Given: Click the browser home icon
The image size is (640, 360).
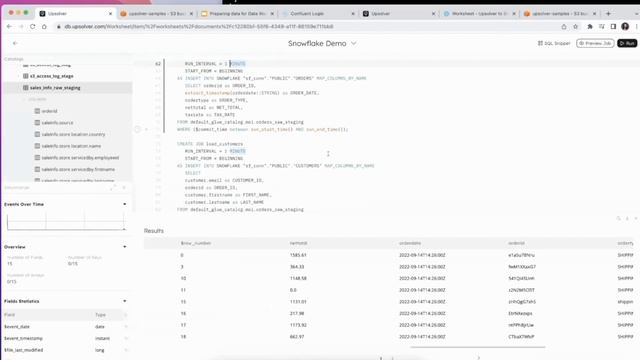Looking at the screenshot, I should point(44,27).
